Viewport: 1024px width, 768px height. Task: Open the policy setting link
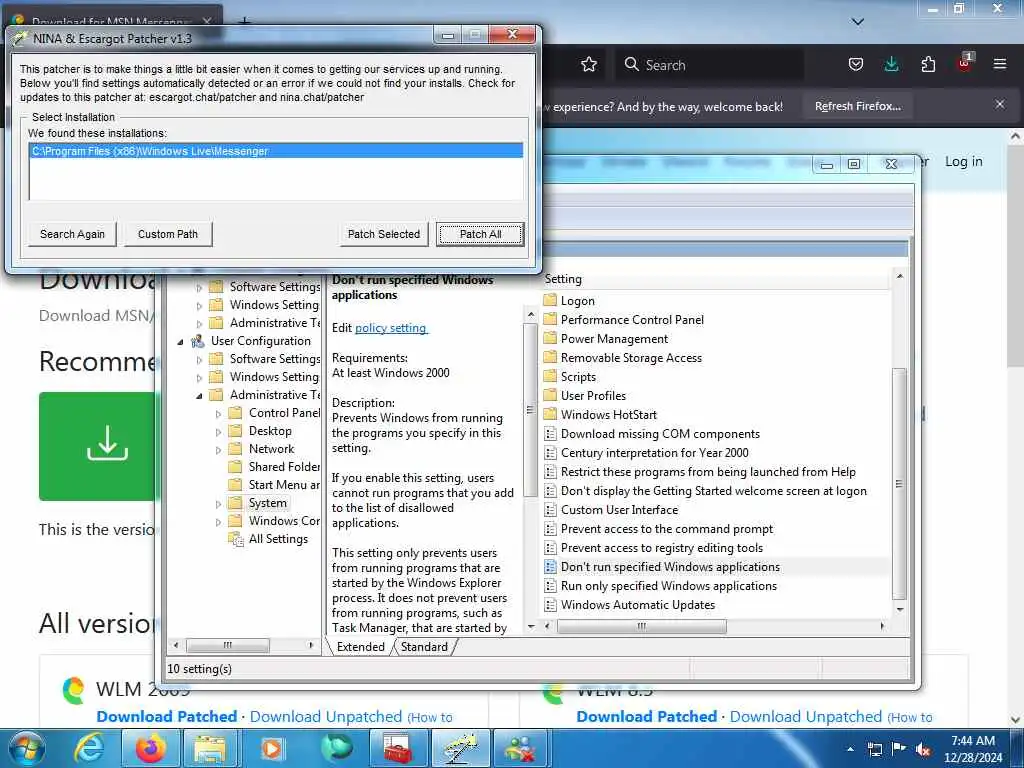tap(391, 328)
